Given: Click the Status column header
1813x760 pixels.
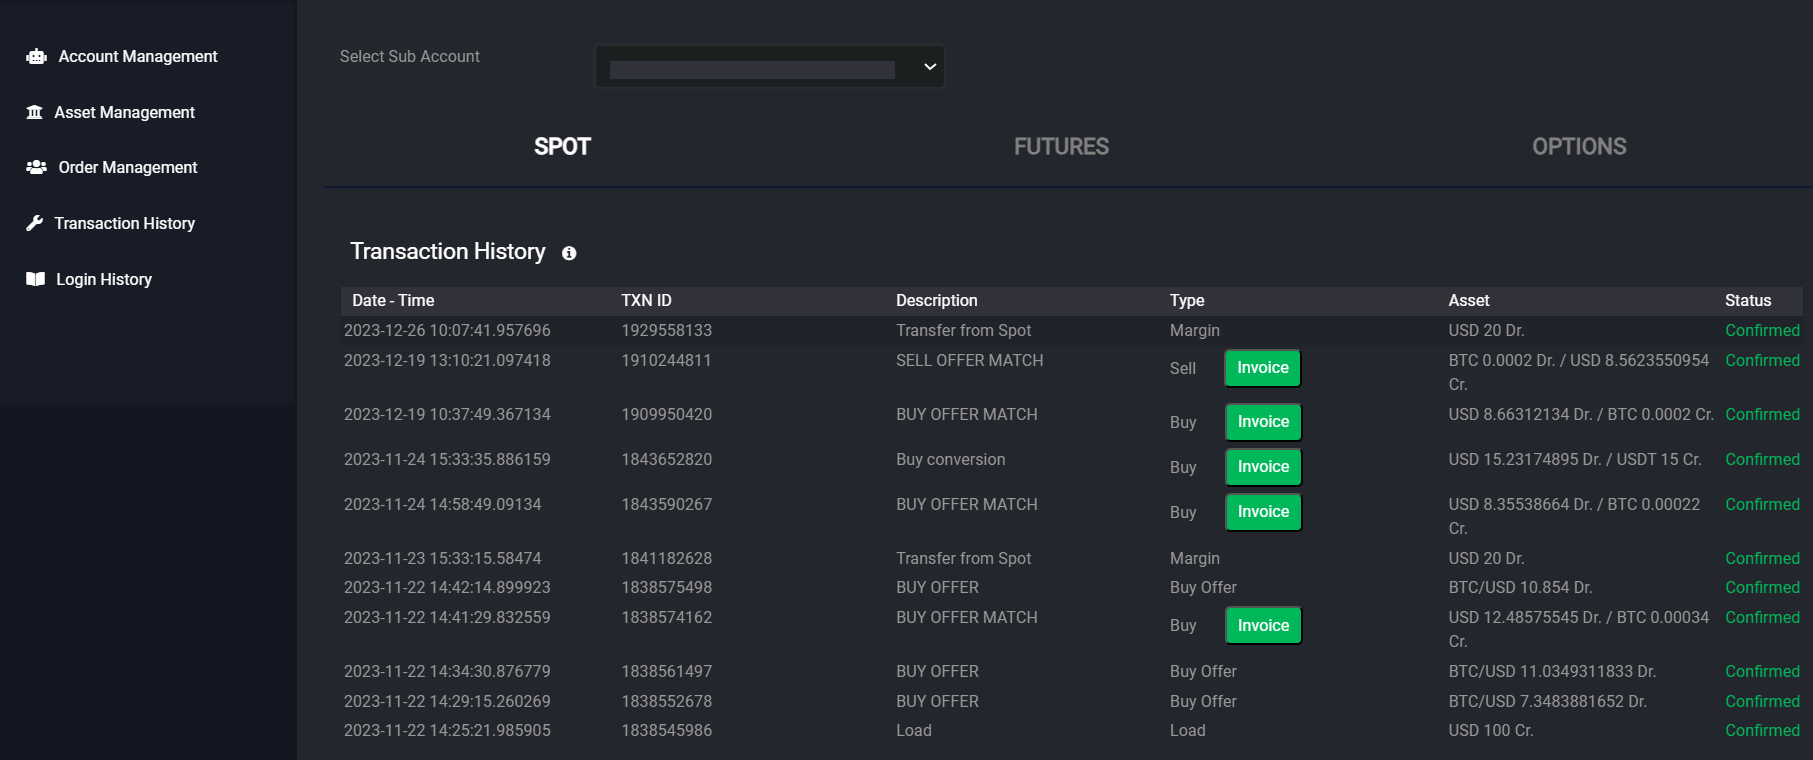Looking at the screenshot, I should [x=1748, y=300].
